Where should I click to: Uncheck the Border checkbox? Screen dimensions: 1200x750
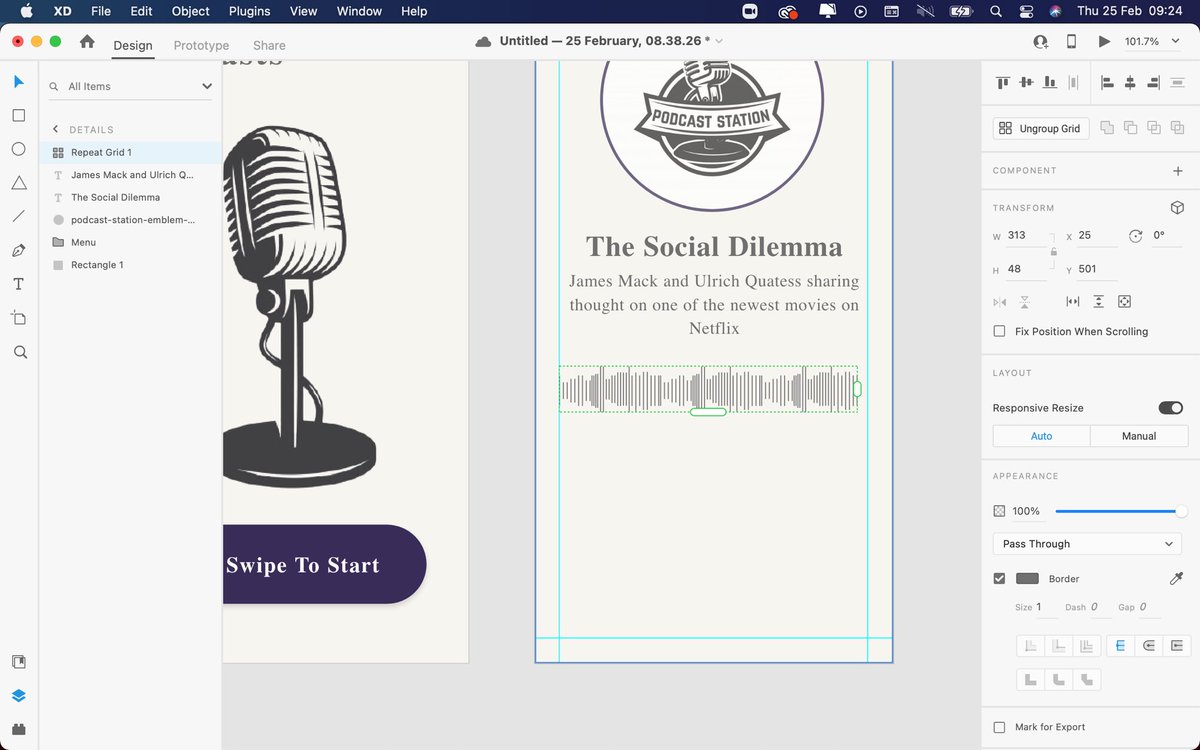[999, 578]
